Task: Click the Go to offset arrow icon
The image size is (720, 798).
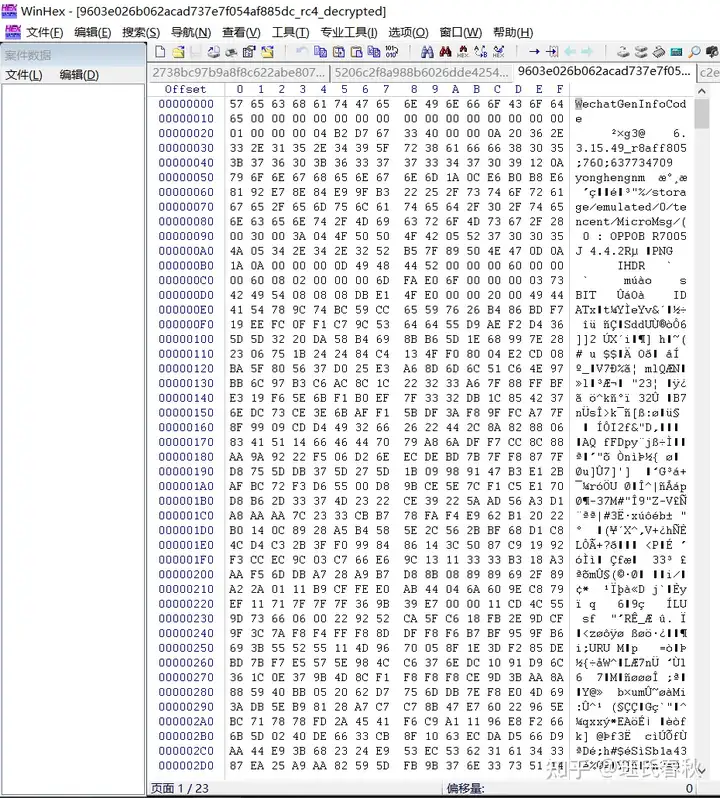Action: click(534, 51)
